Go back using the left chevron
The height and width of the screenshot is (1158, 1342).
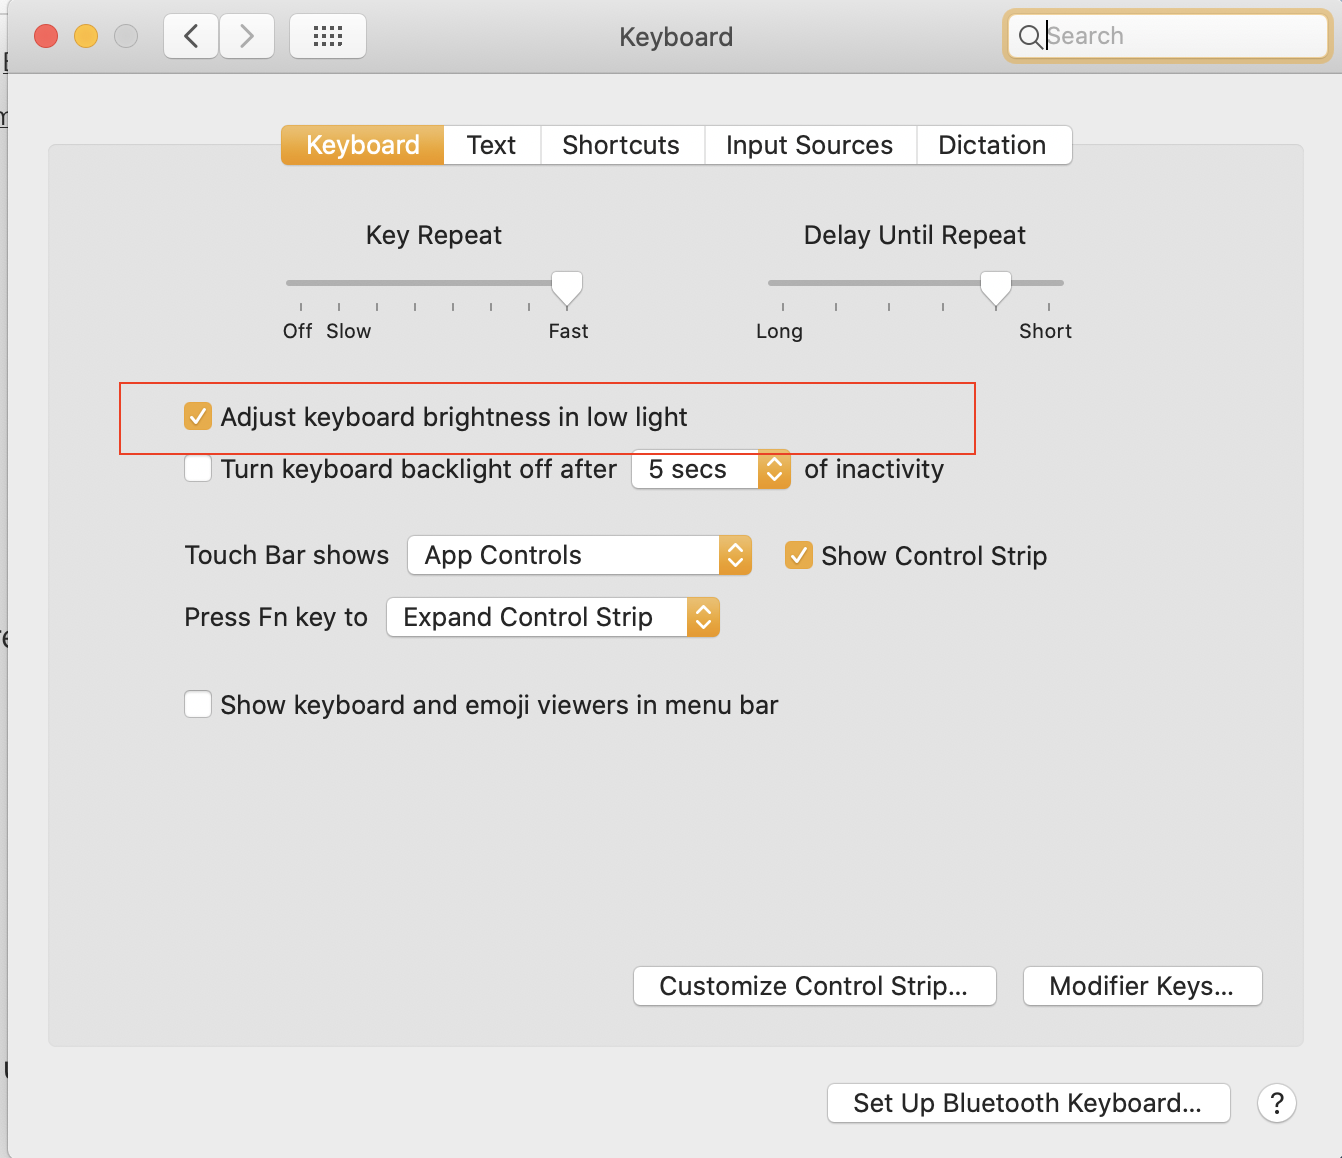click(x=191, y=37)
